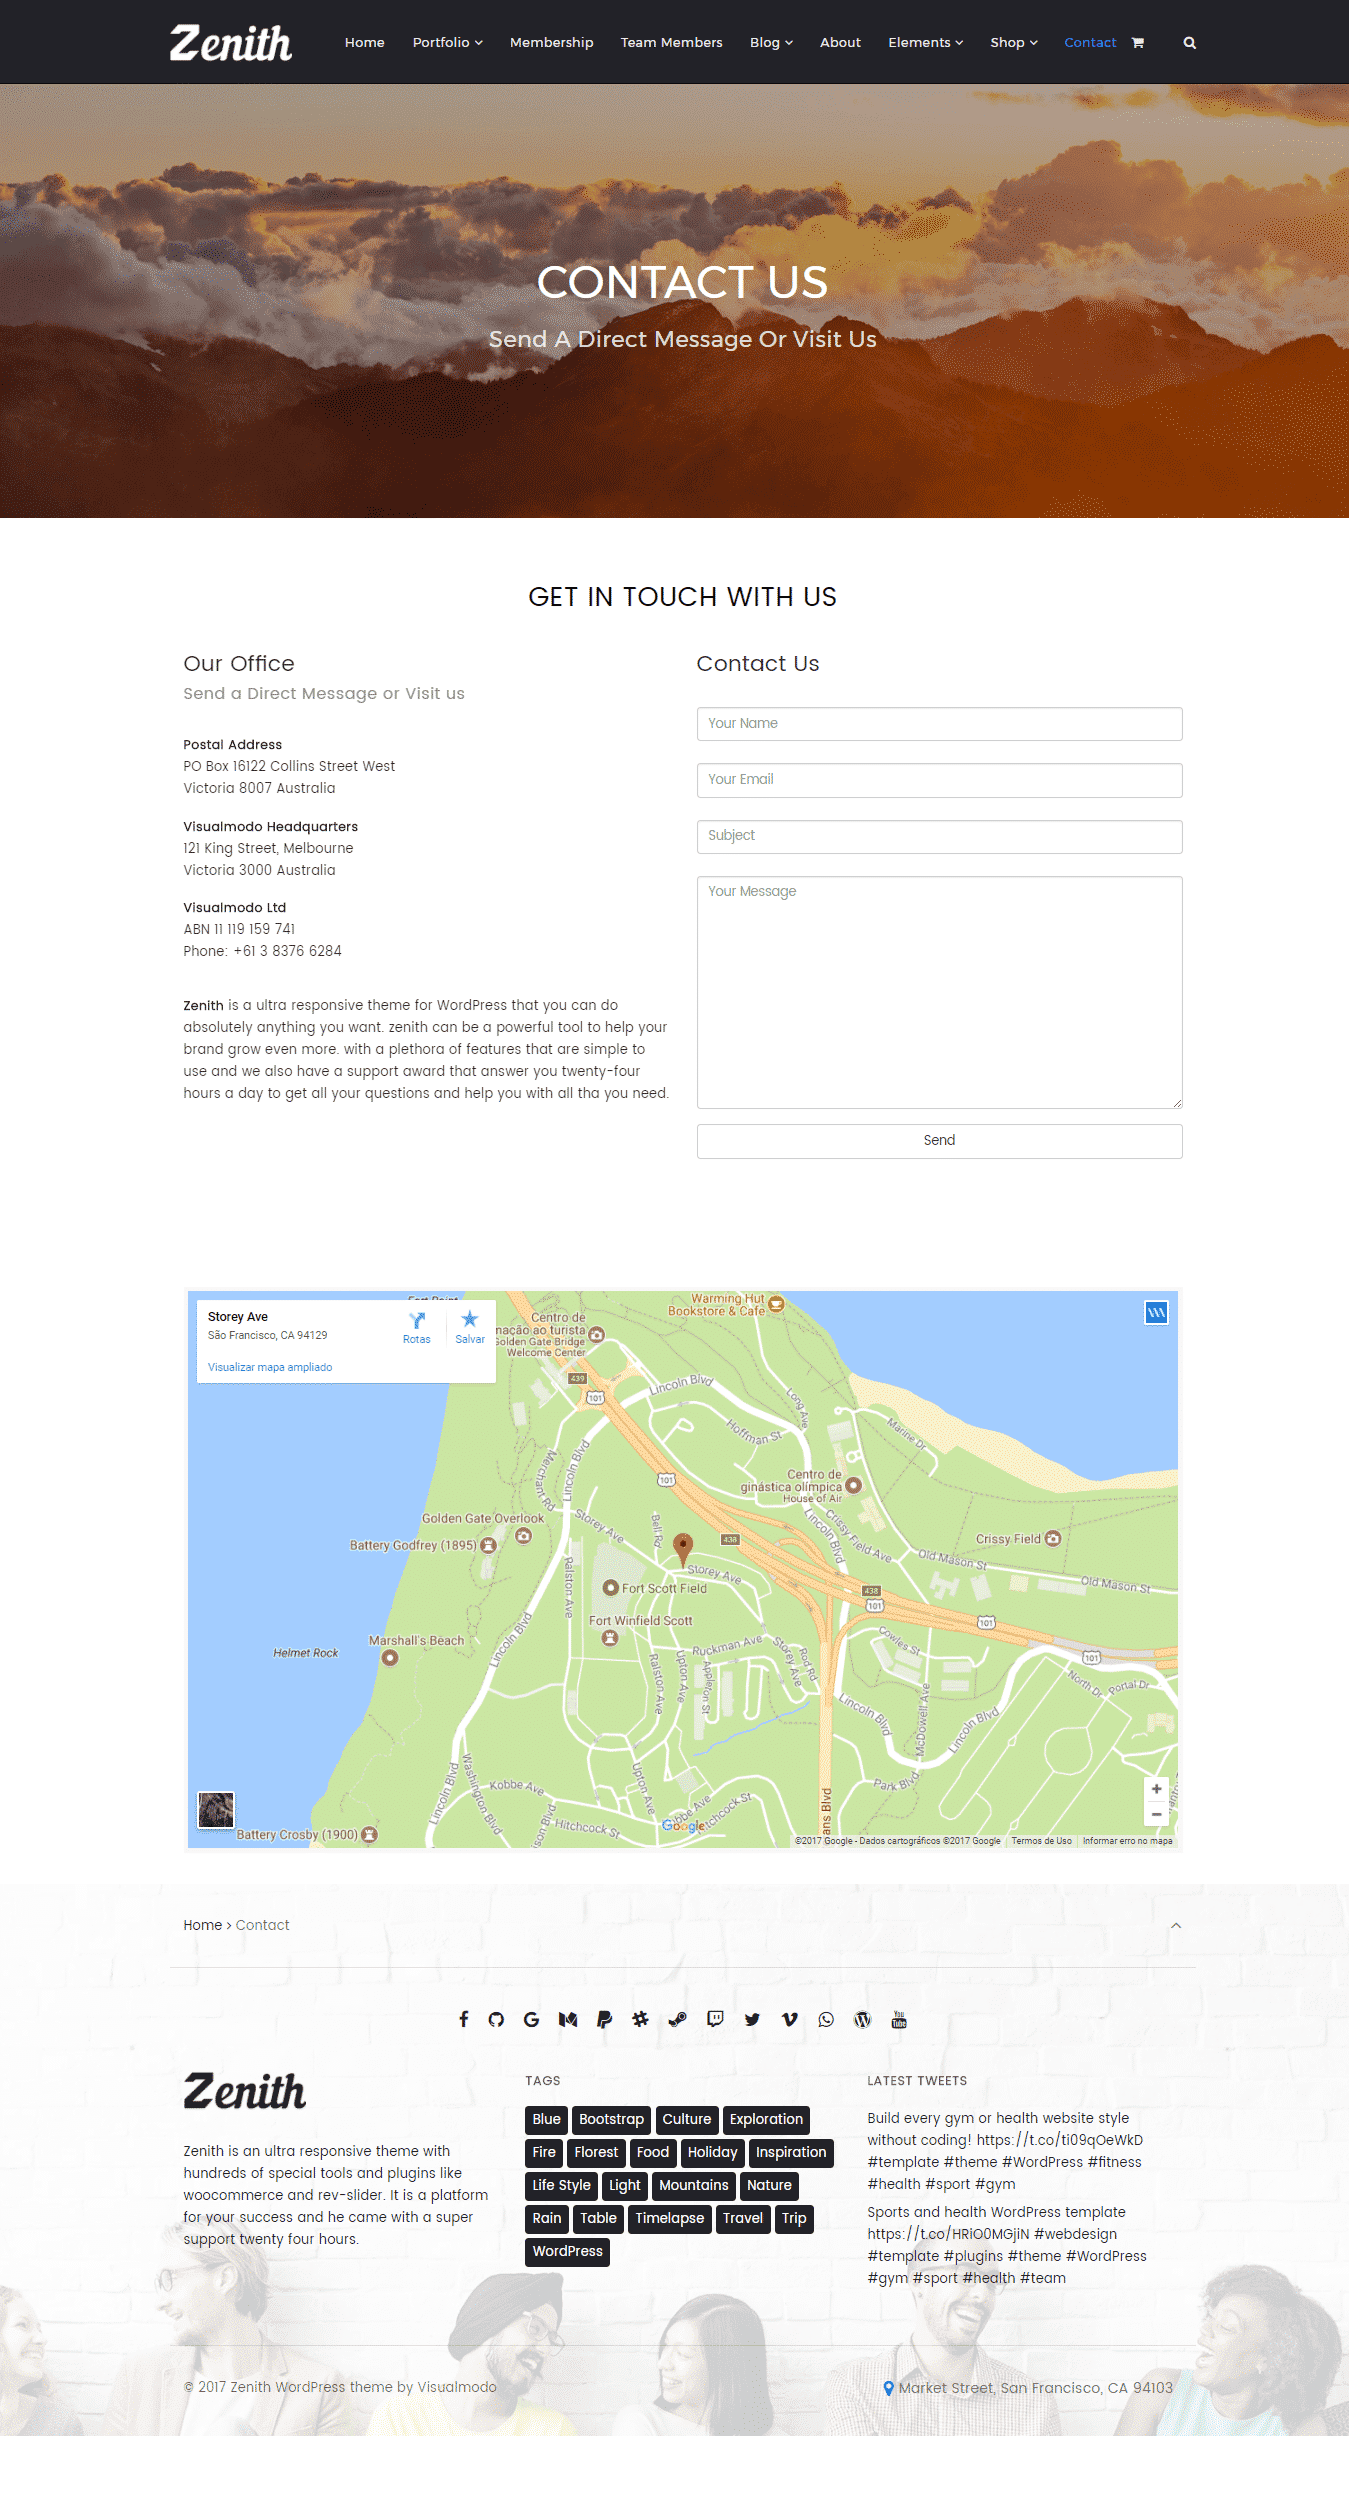
Task: Click the search magnifier icon
Action: (x=1189, y=43)
